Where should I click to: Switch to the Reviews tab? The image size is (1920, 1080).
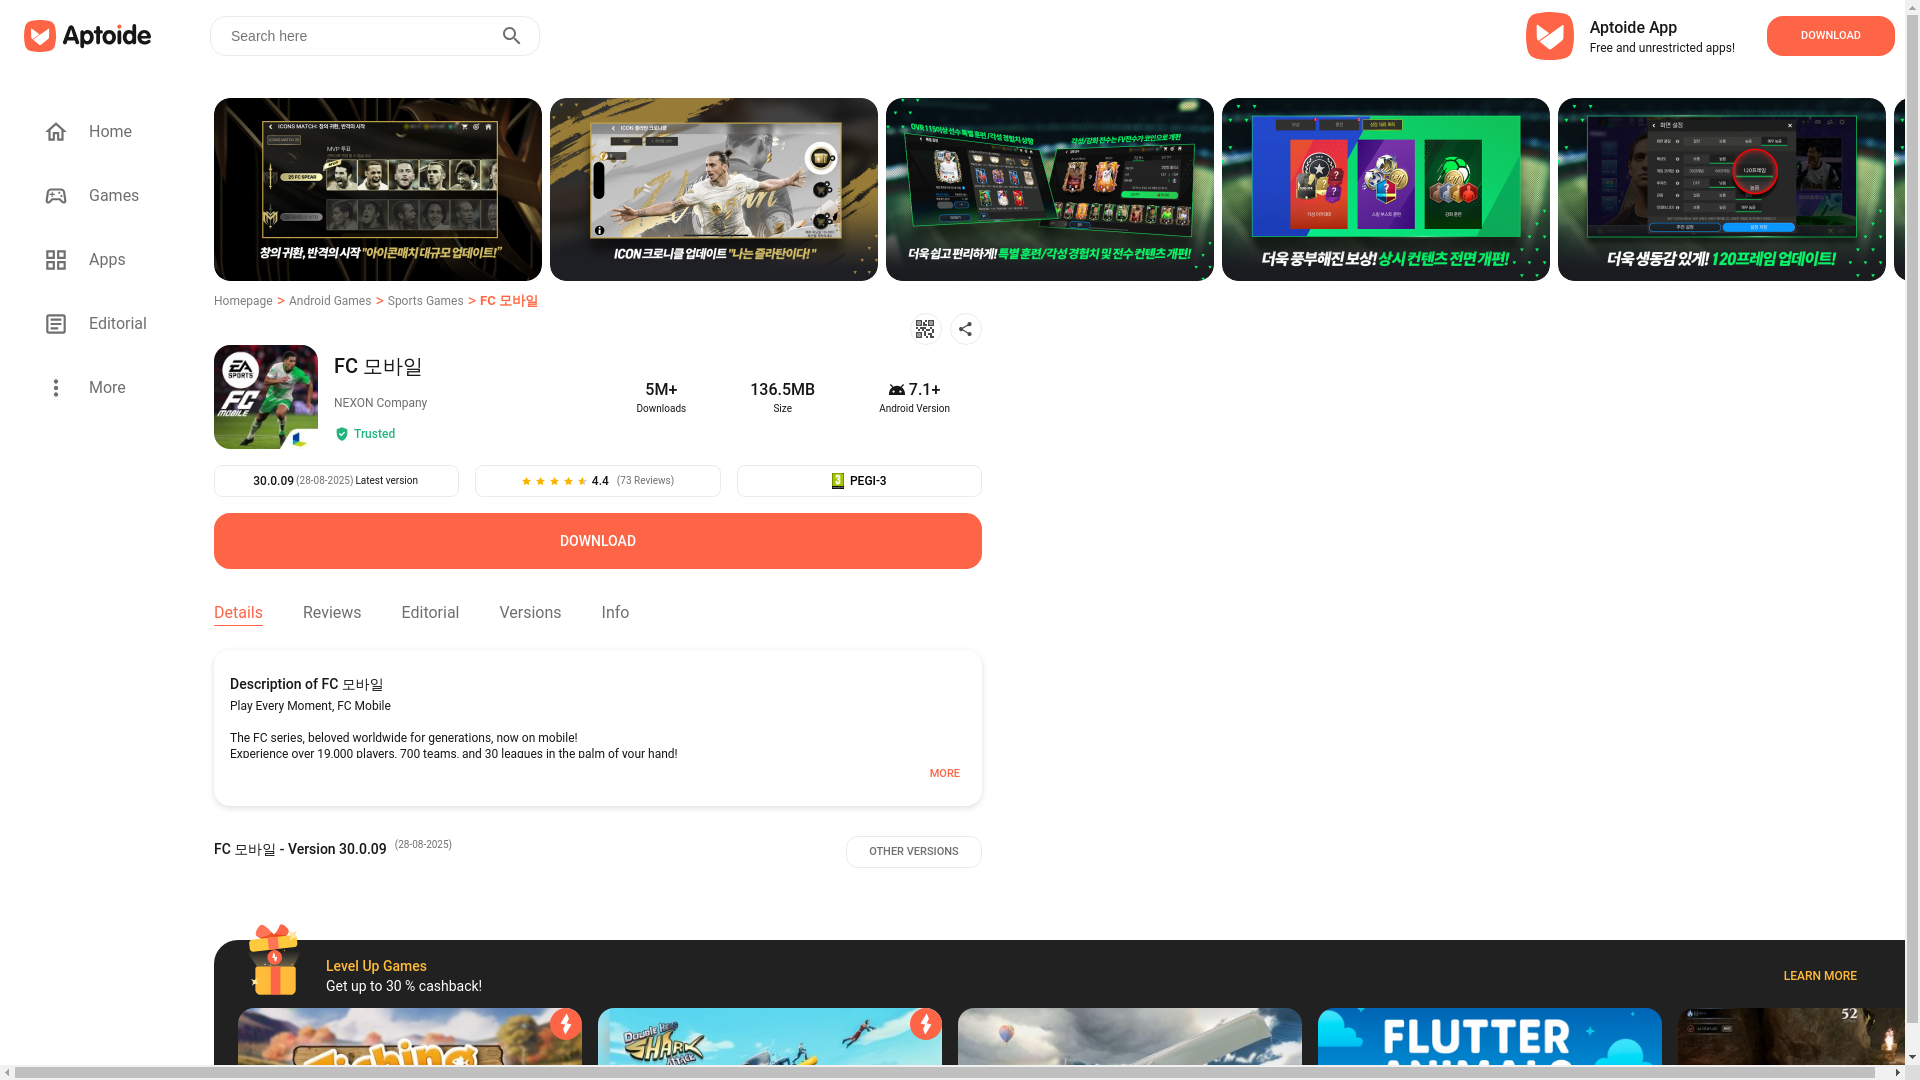(x=332, y=613)
